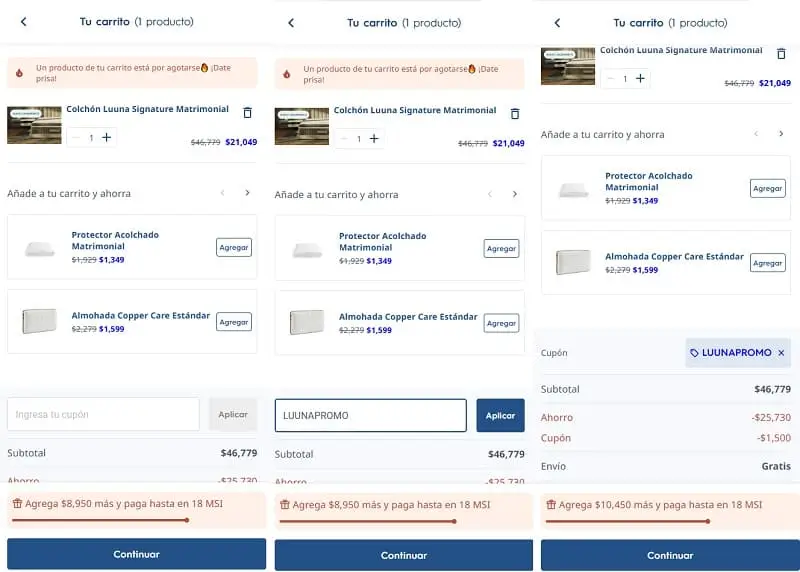Image resolution: width=800 pixels, height=572 pixels.
Task: Click 'Tu carrito (1 producto)' heading in middle cart
Action: pos(404,23)
